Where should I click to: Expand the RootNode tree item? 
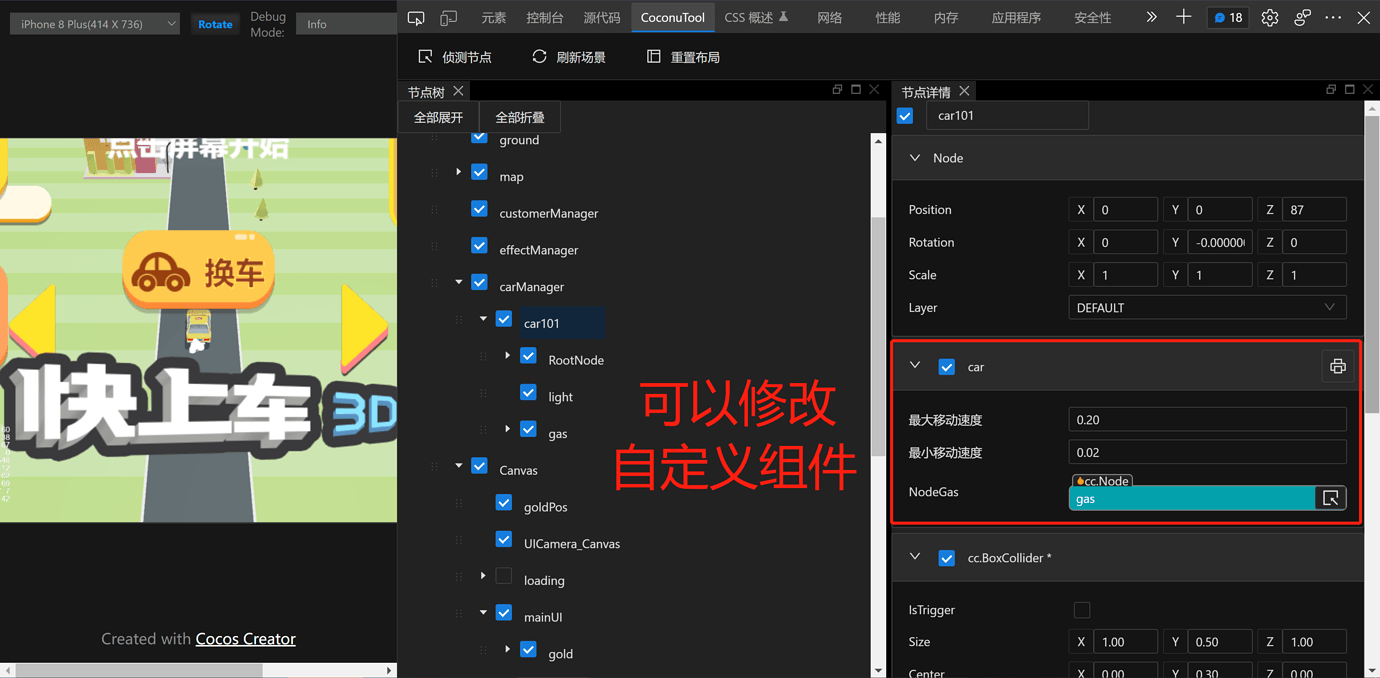pyautogui.click(x=508, y=357)
